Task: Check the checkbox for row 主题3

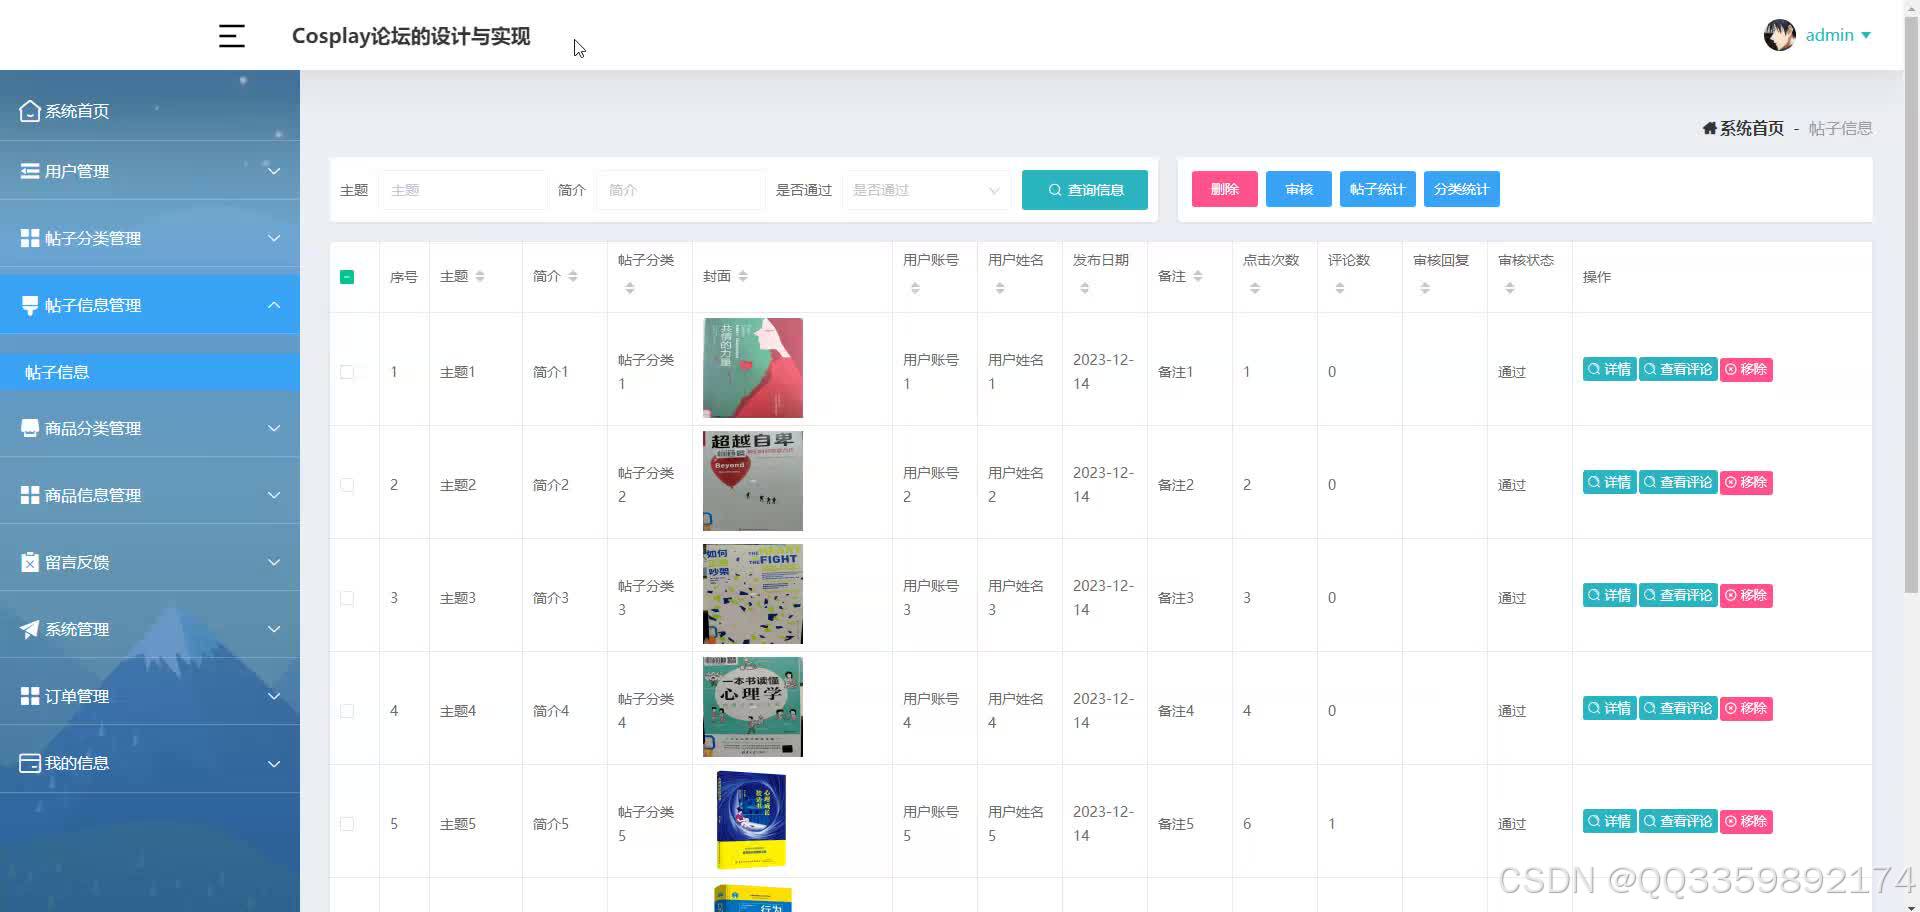Action: 347,598
